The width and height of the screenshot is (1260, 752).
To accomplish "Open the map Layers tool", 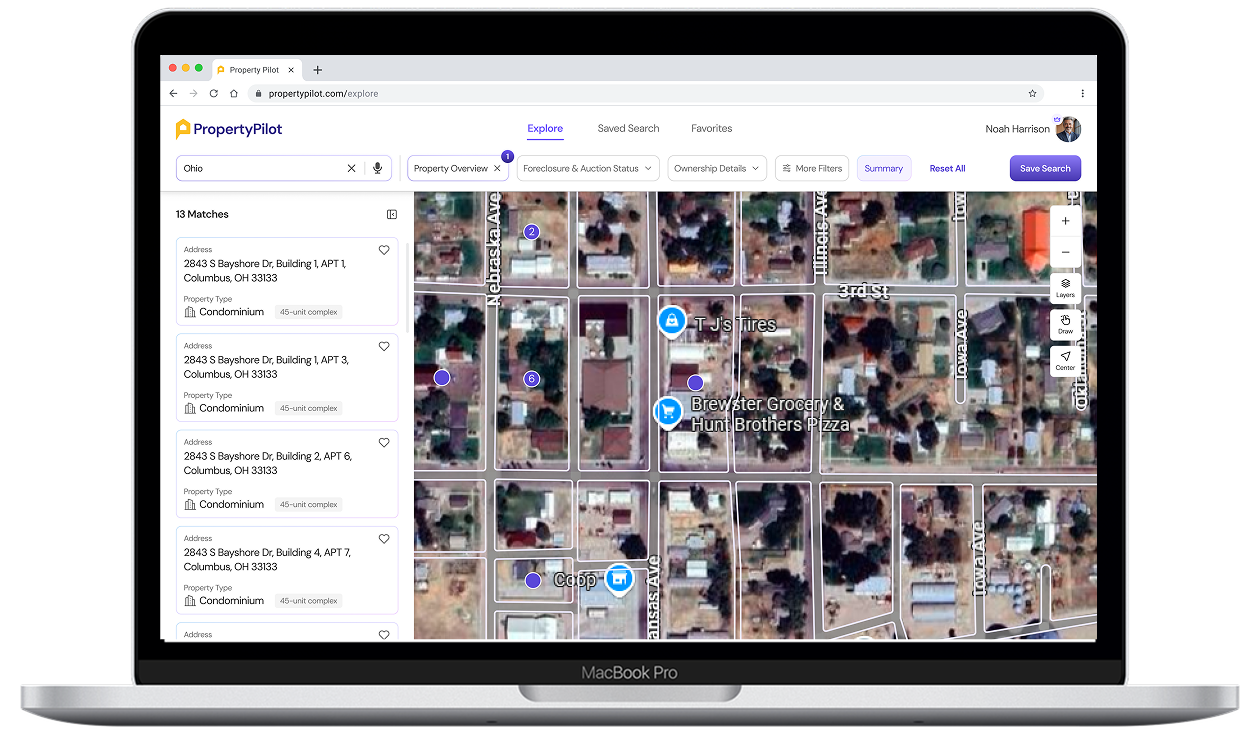I will pos(1065,288).
